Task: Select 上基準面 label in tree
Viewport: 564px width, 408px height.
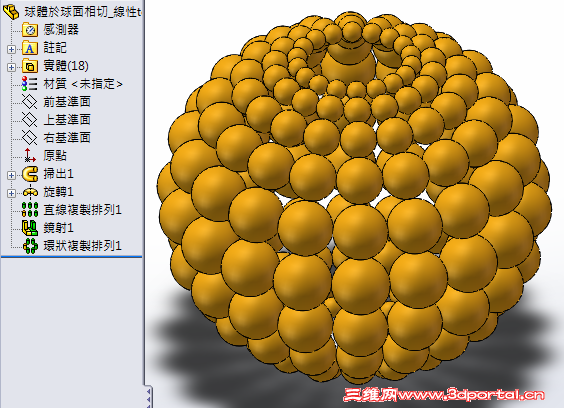Action: (x=67, y=120)
